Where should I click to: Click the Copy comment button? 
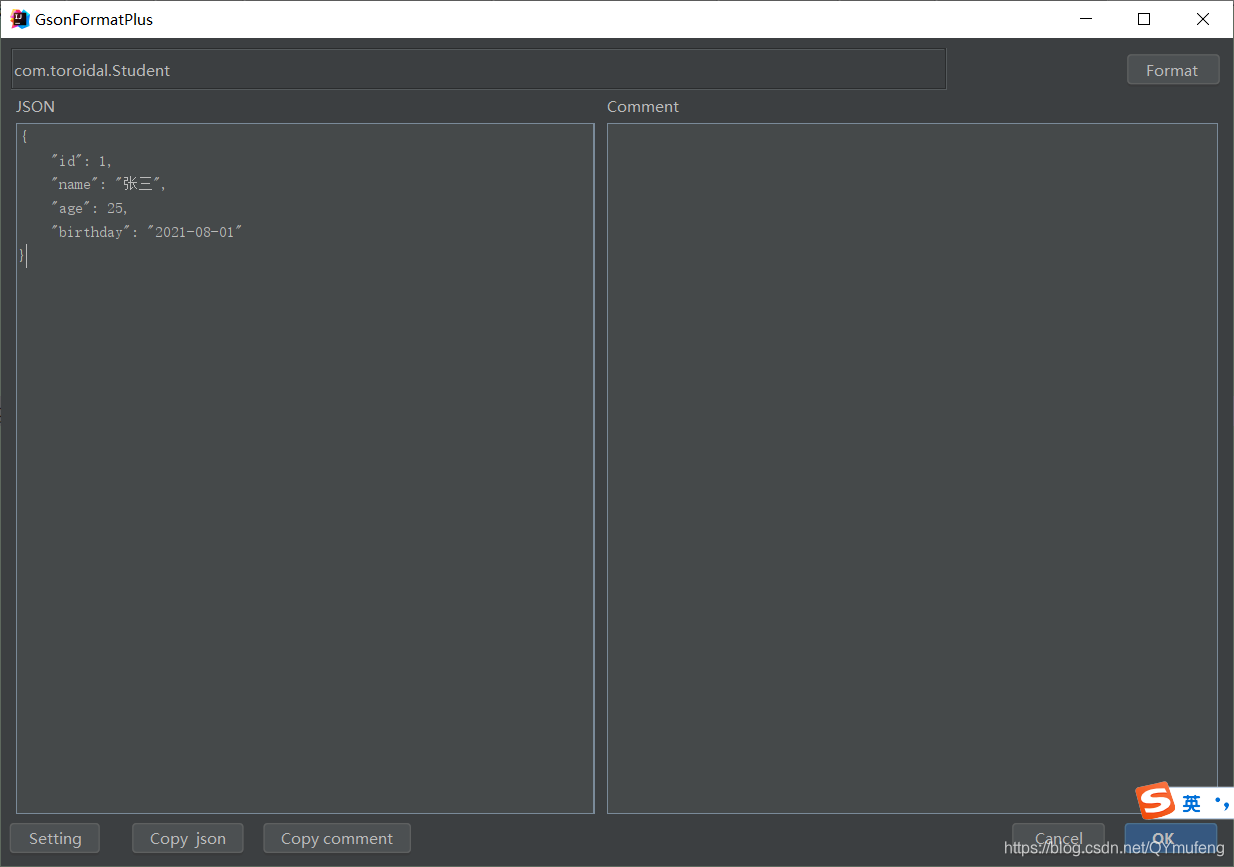point(337,838)
